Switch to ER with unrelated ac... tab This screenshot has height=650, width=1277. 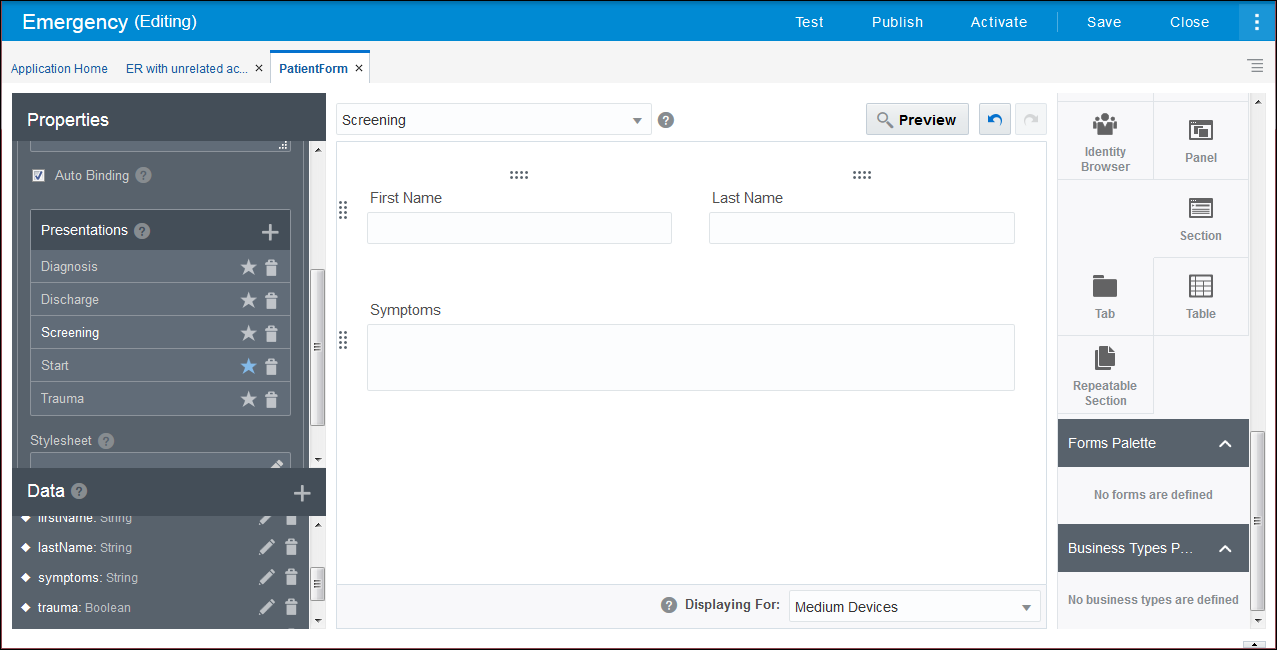coord(187,69)
